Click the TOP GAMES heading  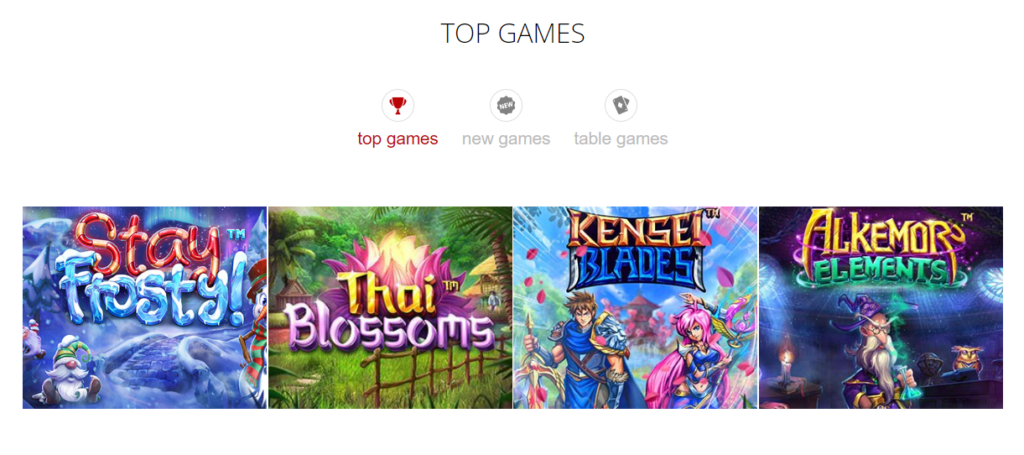(x=513, y=34)
